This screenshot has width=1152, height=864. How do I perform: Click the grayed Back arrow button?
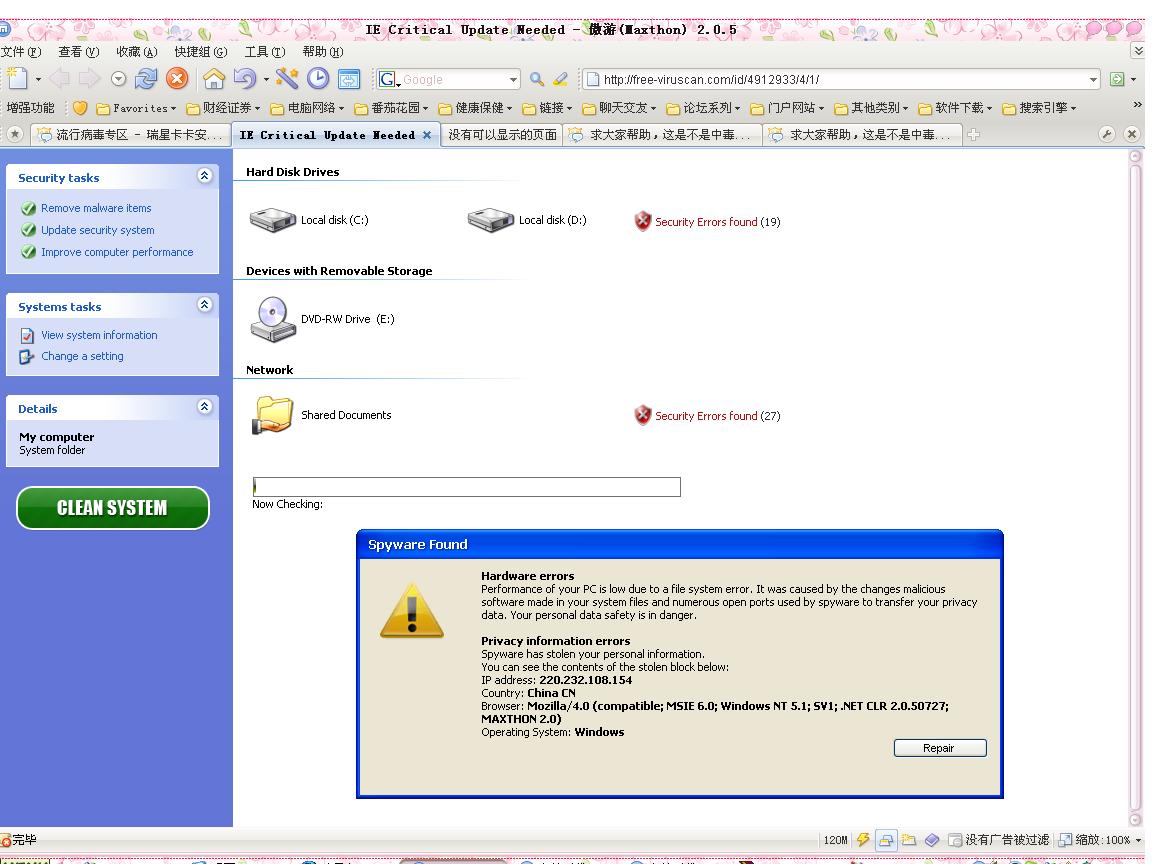coord(60,79)
